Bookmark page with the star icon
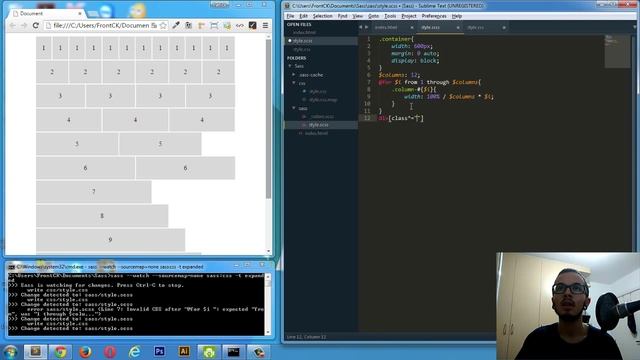This screenshot has width=640, height=360. [x=163, y=25]
